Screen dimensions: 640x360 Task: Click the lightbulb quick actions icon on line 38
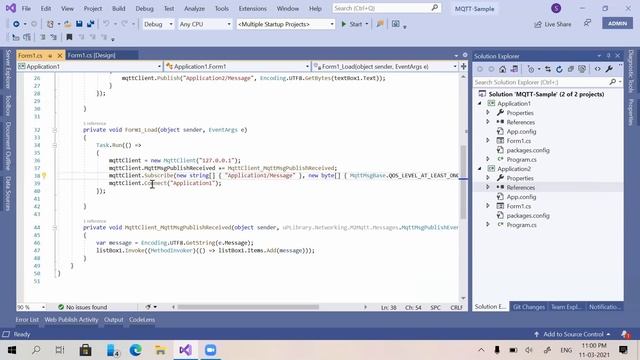[44, 176]
